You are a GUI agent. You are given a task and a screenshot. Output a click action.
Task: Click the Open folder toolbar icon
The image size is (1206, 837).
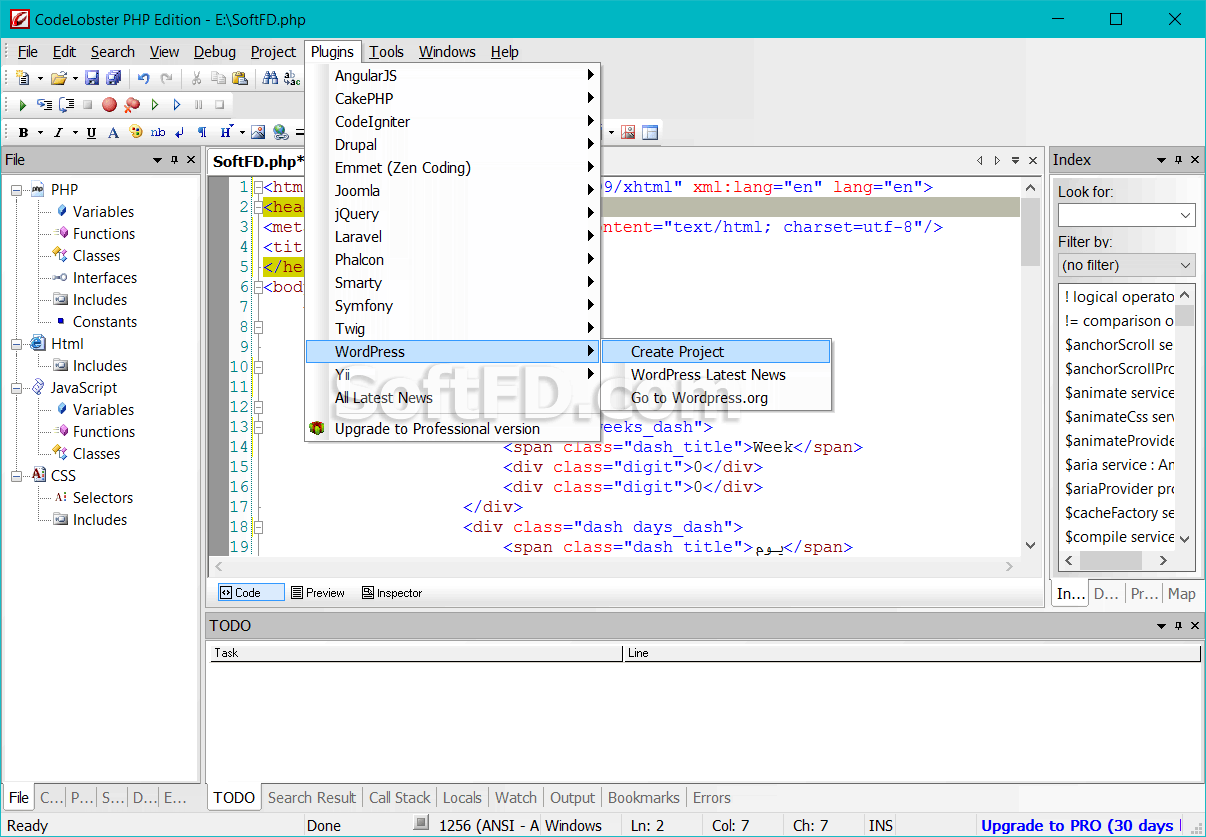coord(59,78)
